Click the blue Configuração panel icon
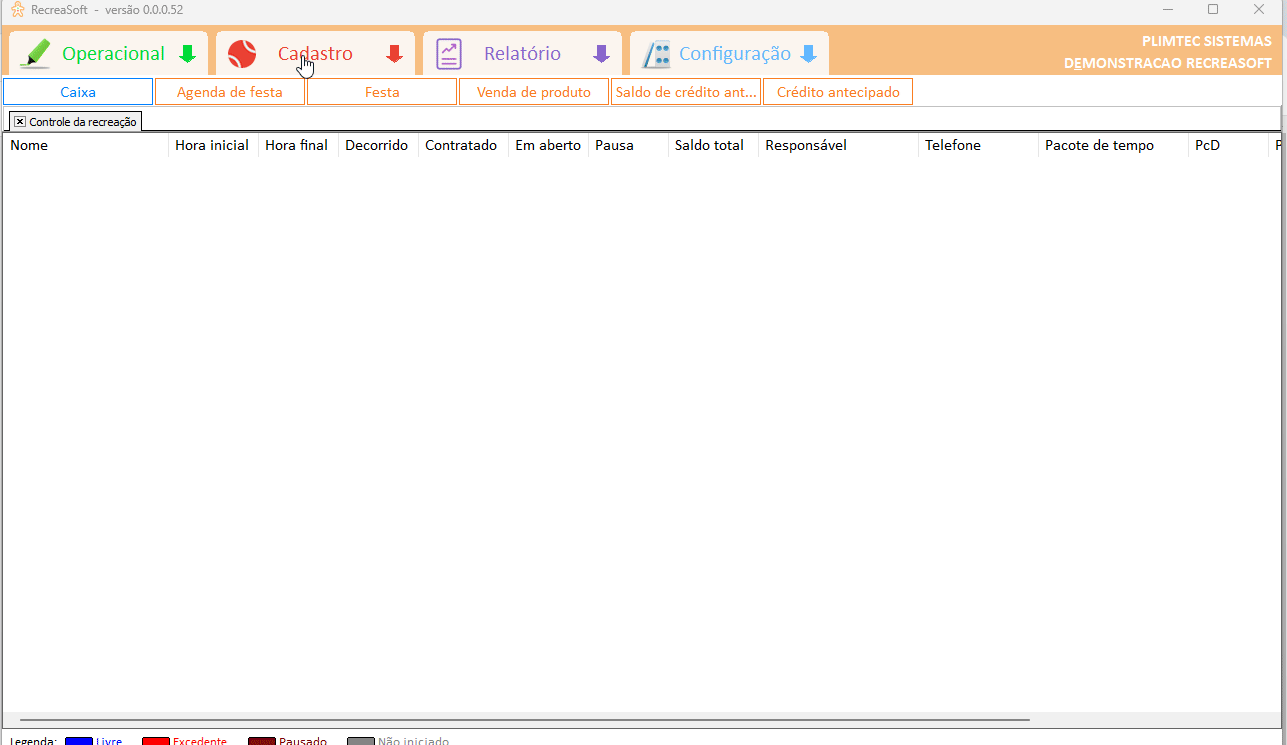 click(x=656, y=54)
